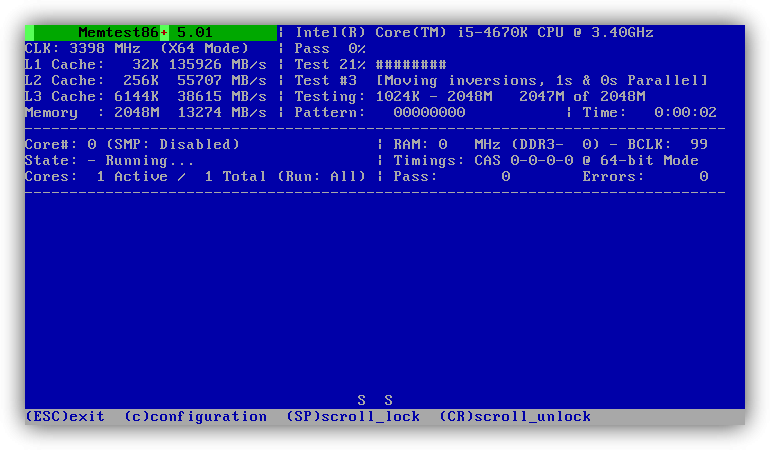The width and height of the screenshot is (770, 450).
Task: Click the RAM: 0 MHz (DDR3- 0) text
Action: coord(496,144)
